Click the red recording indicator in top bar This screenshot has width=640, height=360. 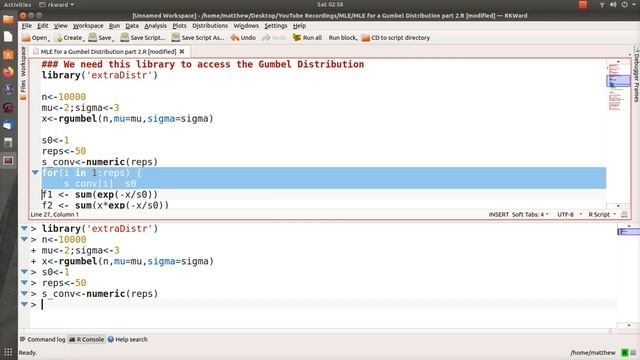583,4
